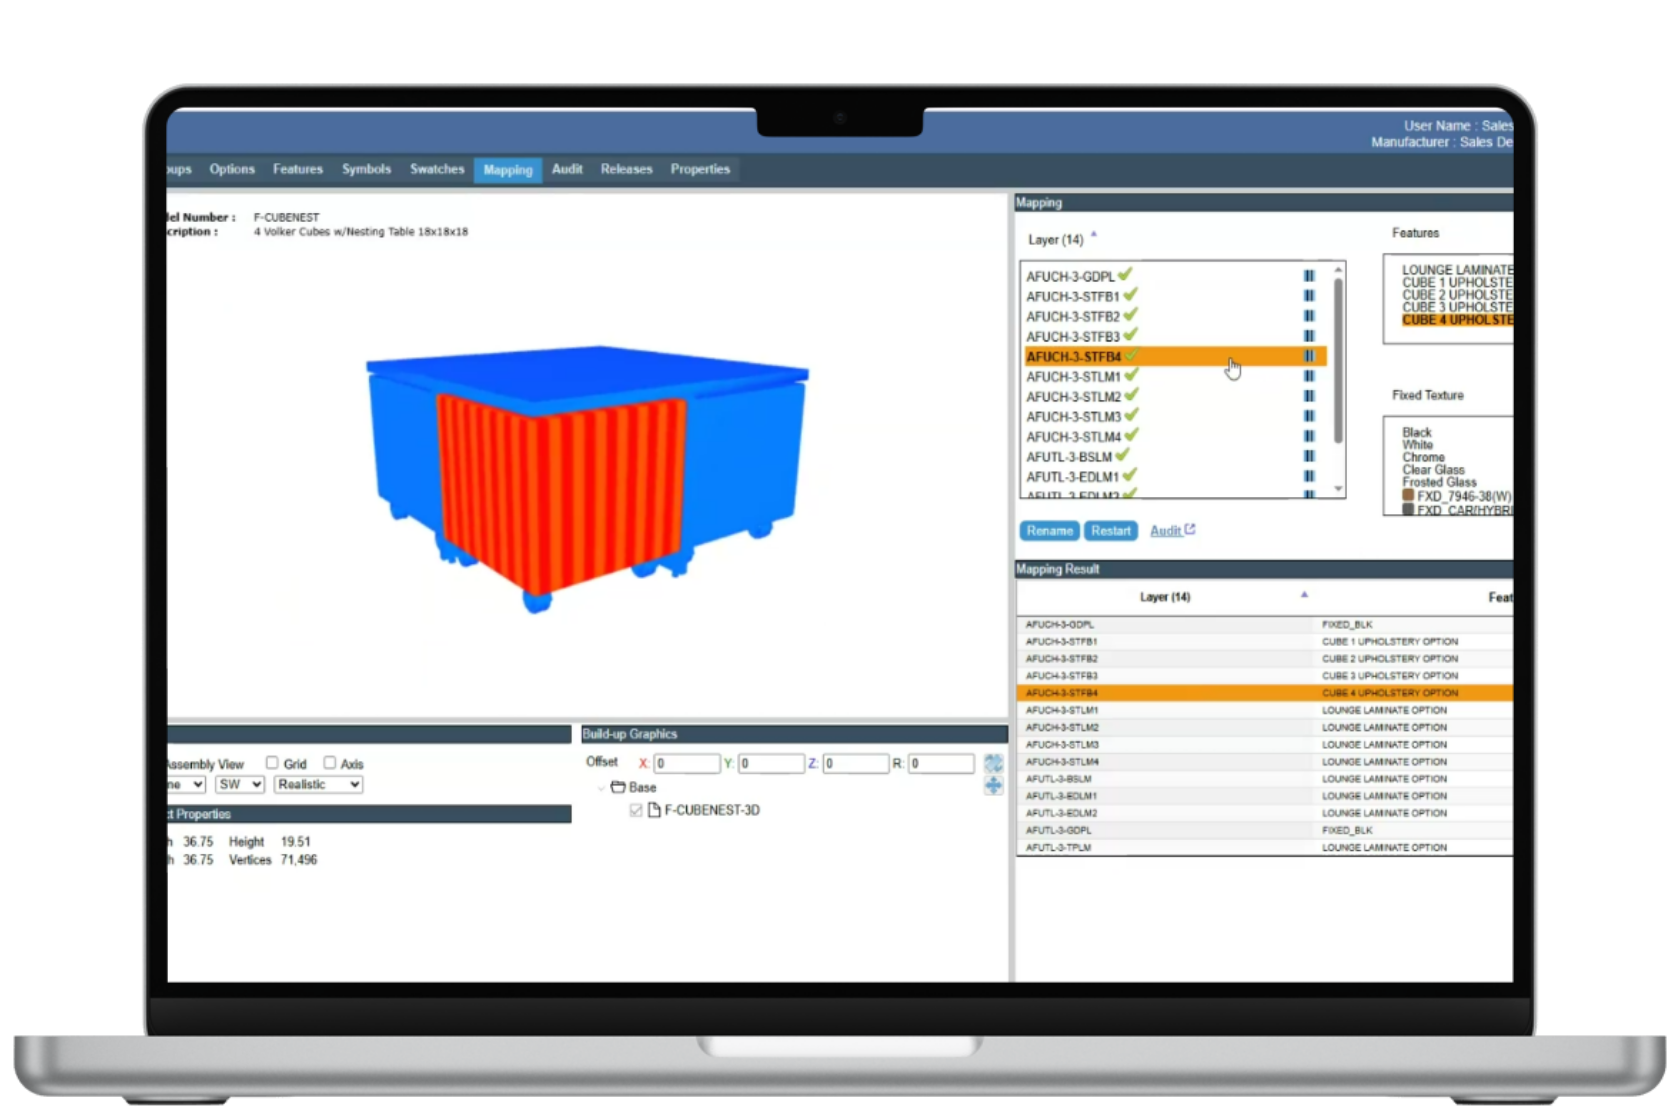Select AFUCH-3-STFB2 layer in the list

click(x=1175, y=316)
